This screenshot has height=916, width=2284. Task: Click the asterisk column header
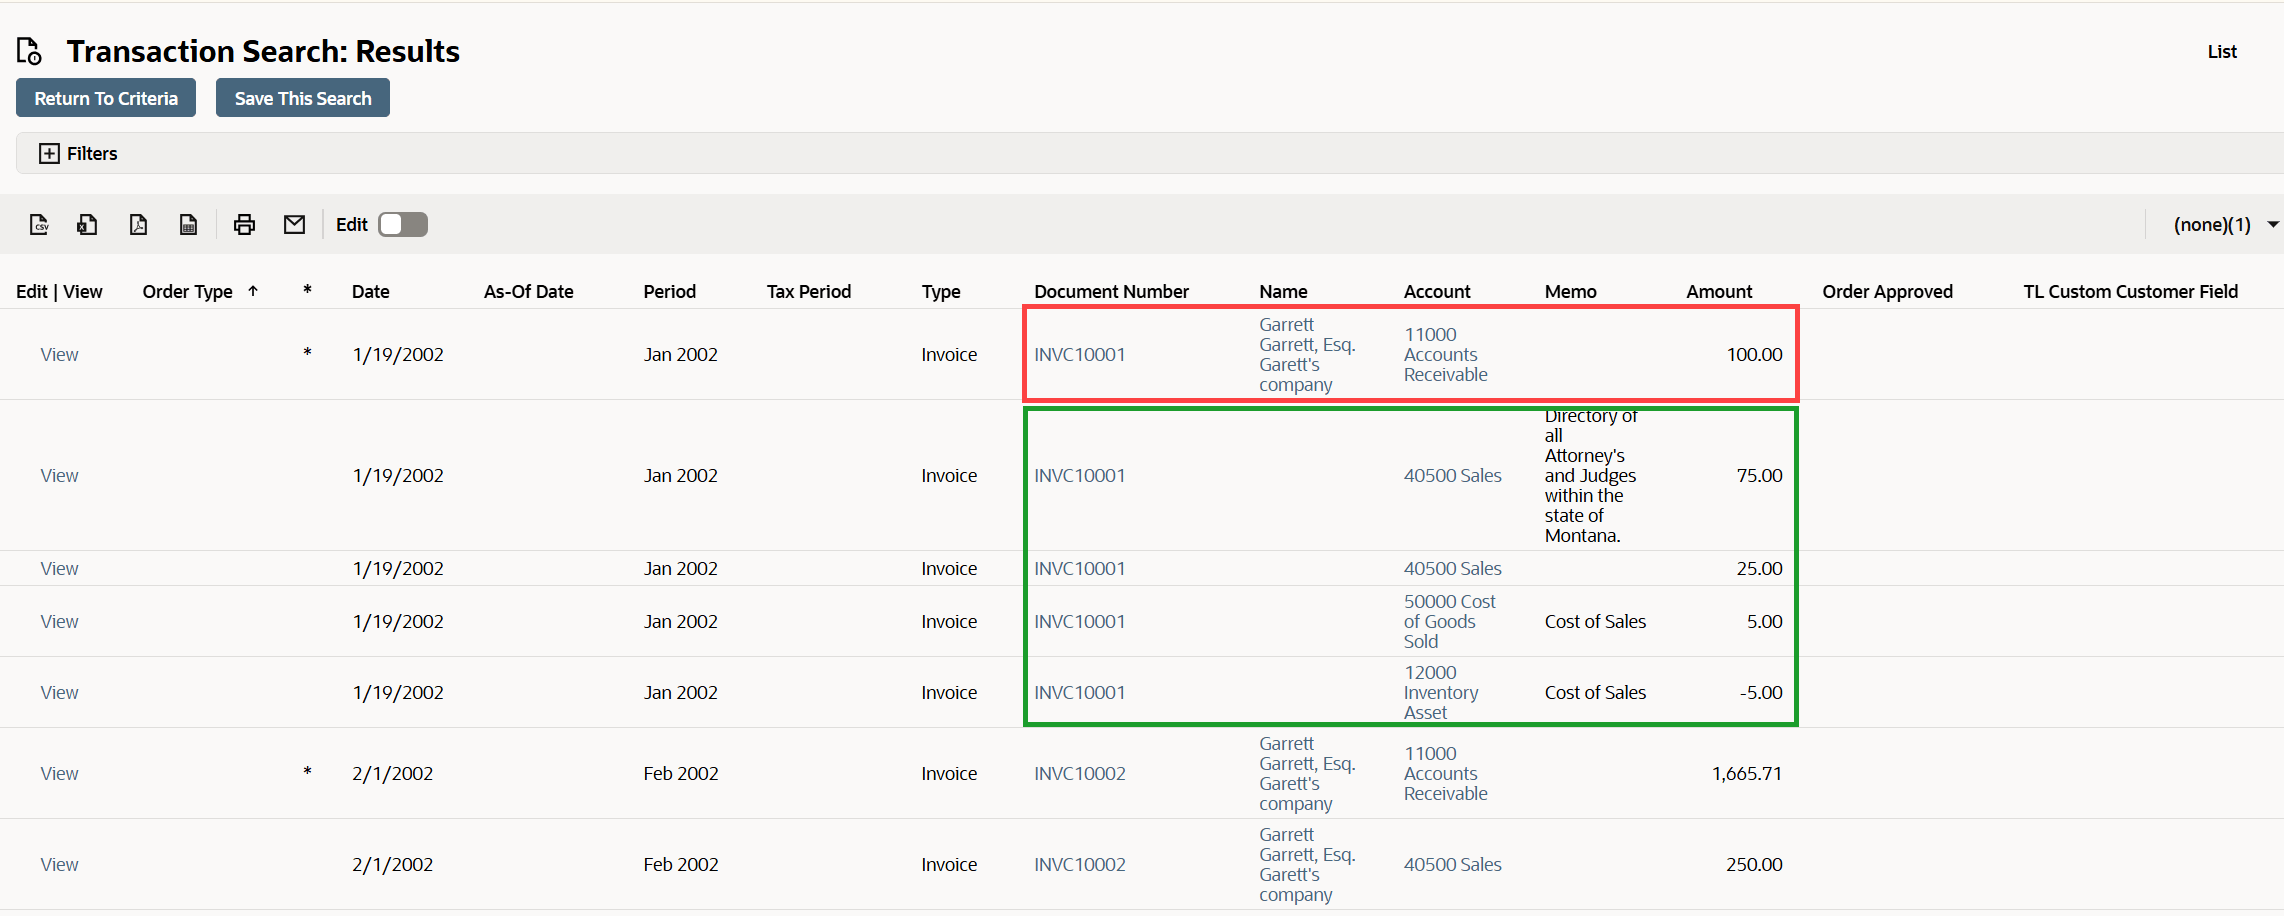[x=307, y=291]
